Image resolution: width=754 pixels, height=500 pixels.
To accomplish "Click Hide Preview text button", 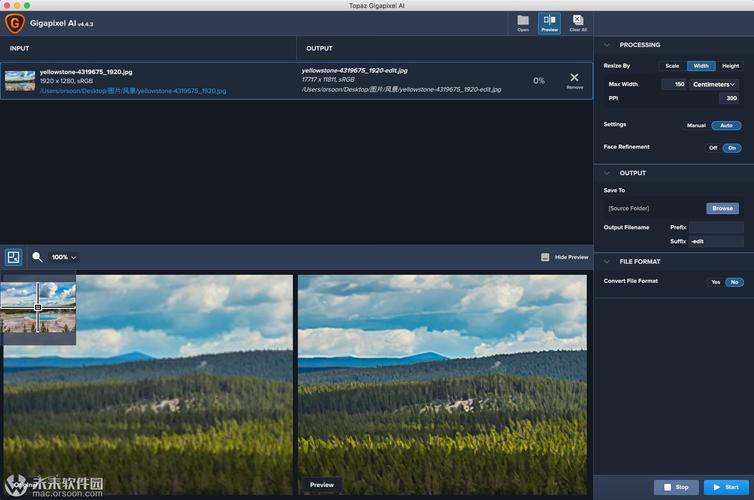I will tap(571, 257).
